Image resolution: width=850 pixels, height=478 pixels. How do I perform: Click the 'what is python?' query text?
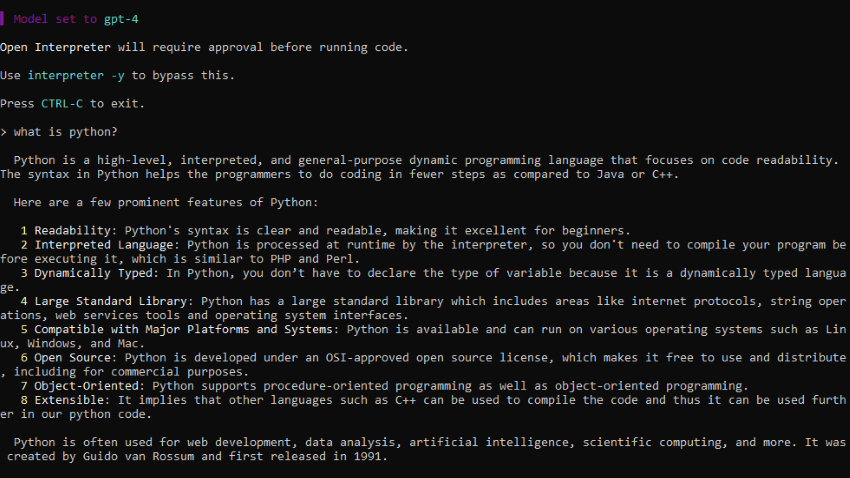point(66,132)
